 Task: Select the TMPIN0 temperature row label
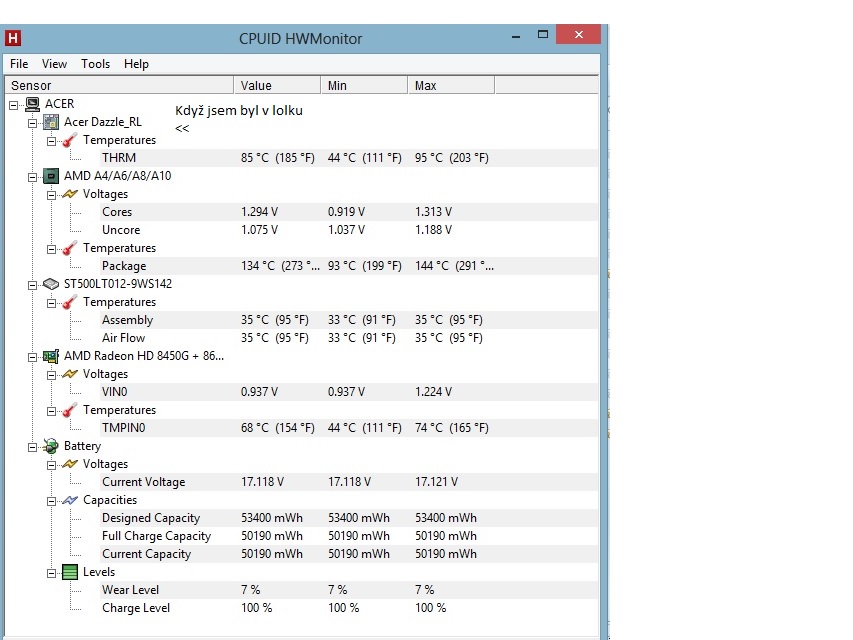(x=123, y=428)
